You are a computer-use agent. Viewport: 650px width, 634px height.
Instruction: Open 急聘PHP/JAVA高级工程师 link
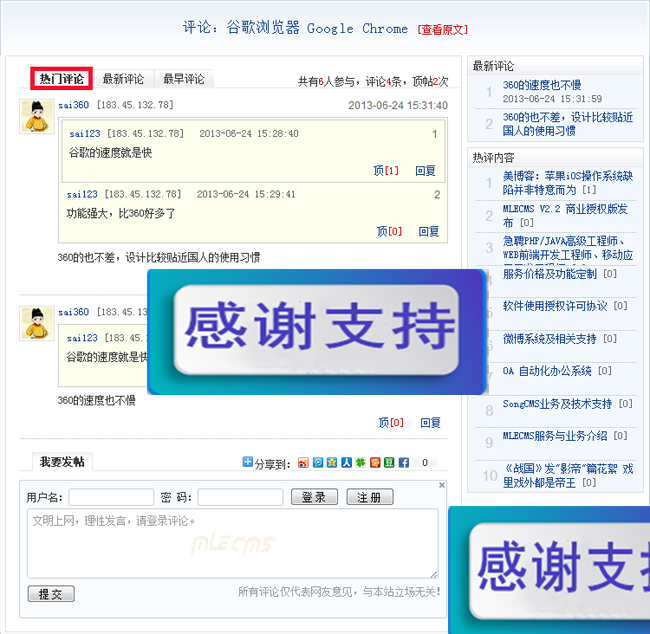[568, 248]
